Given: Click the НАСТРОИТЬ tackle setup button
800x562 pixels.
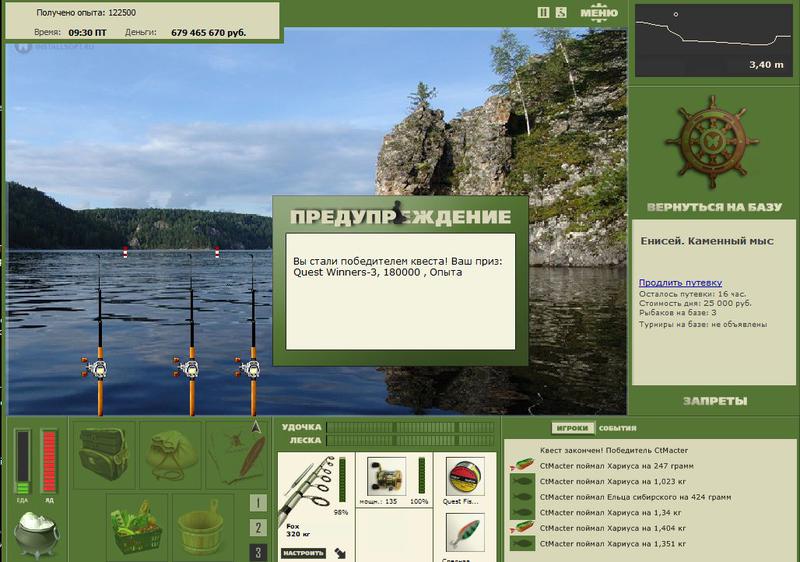Looking at the screenshot, I should pyautogui.click(x=304, y=553).
